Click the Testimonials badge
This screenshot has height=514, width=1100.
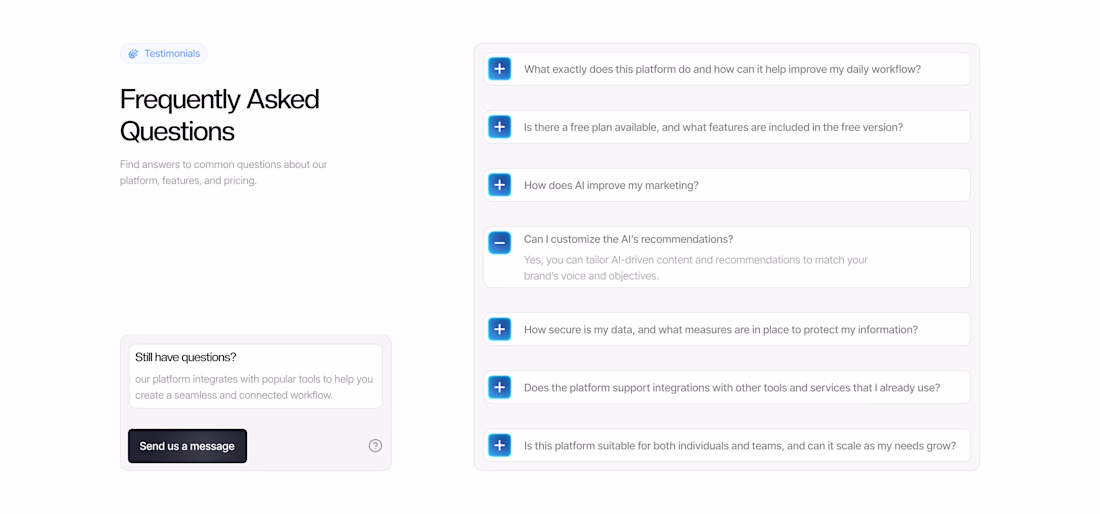pyautogui.click(x=163, y=53)
